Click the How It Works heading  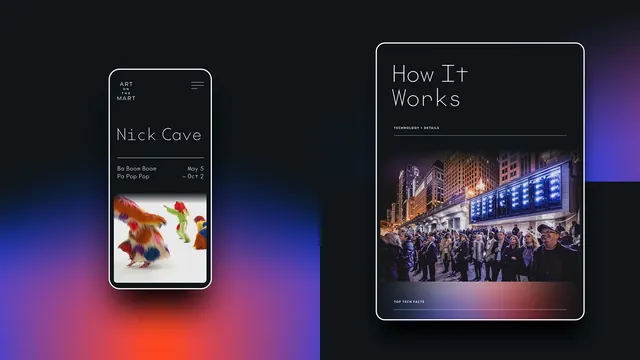[430, 86]
